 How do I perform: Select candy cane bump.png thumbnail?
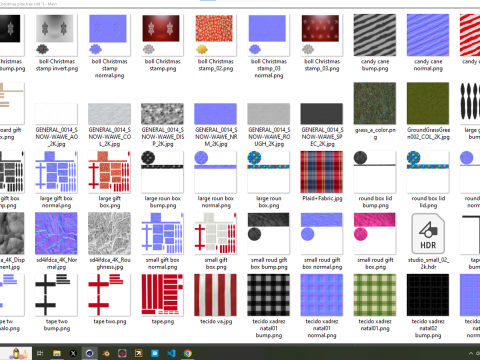click(x=375, y=35)
